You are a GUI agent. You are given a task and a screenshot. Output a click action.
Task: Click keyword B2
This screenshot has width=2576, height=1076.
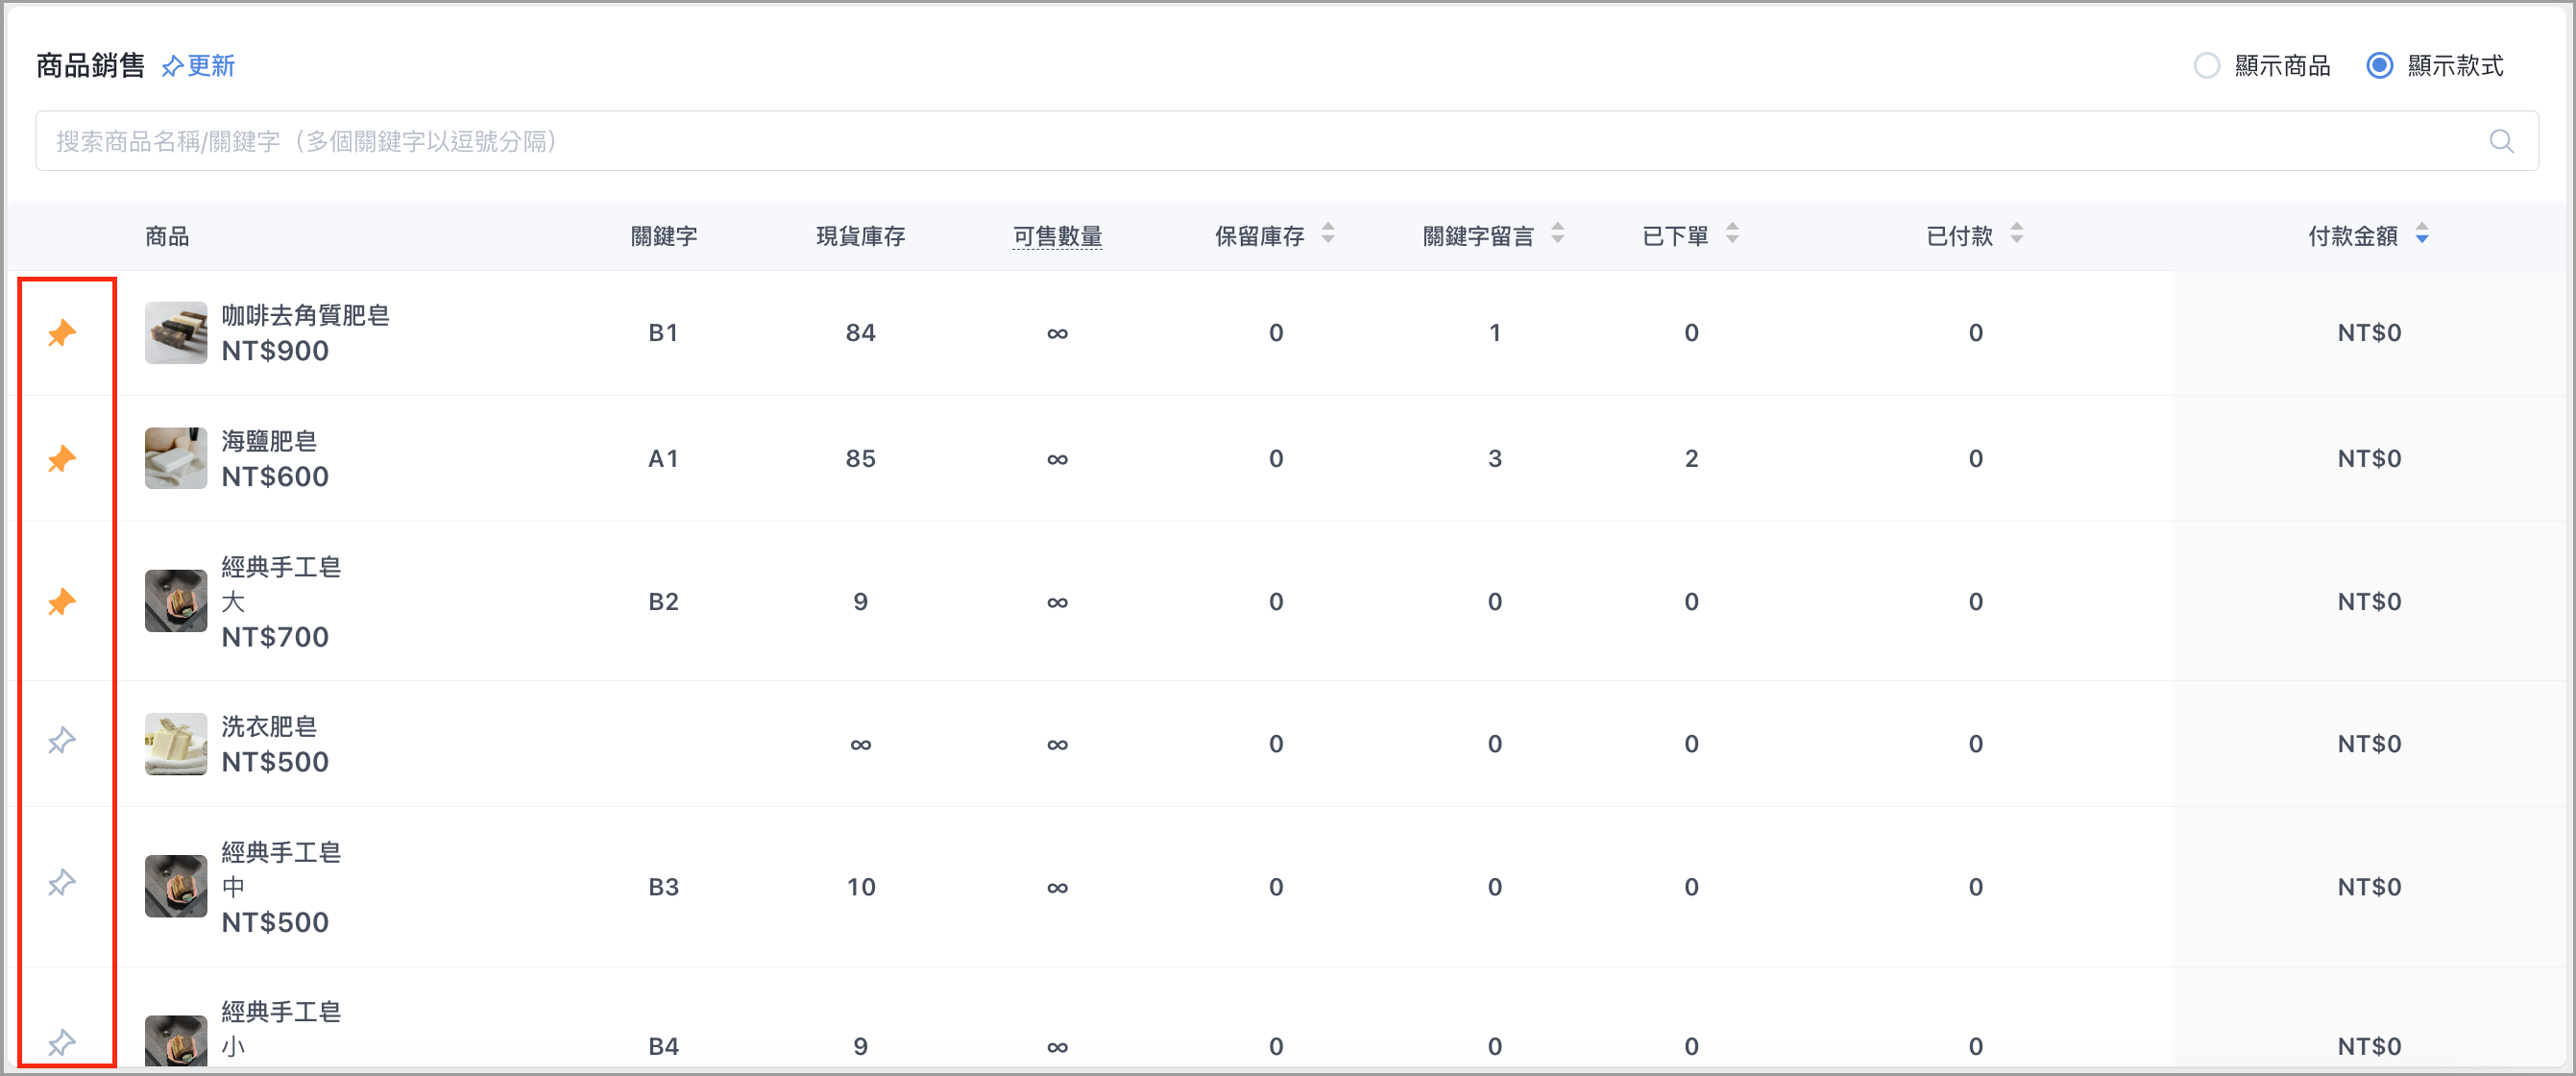point(663,602)
